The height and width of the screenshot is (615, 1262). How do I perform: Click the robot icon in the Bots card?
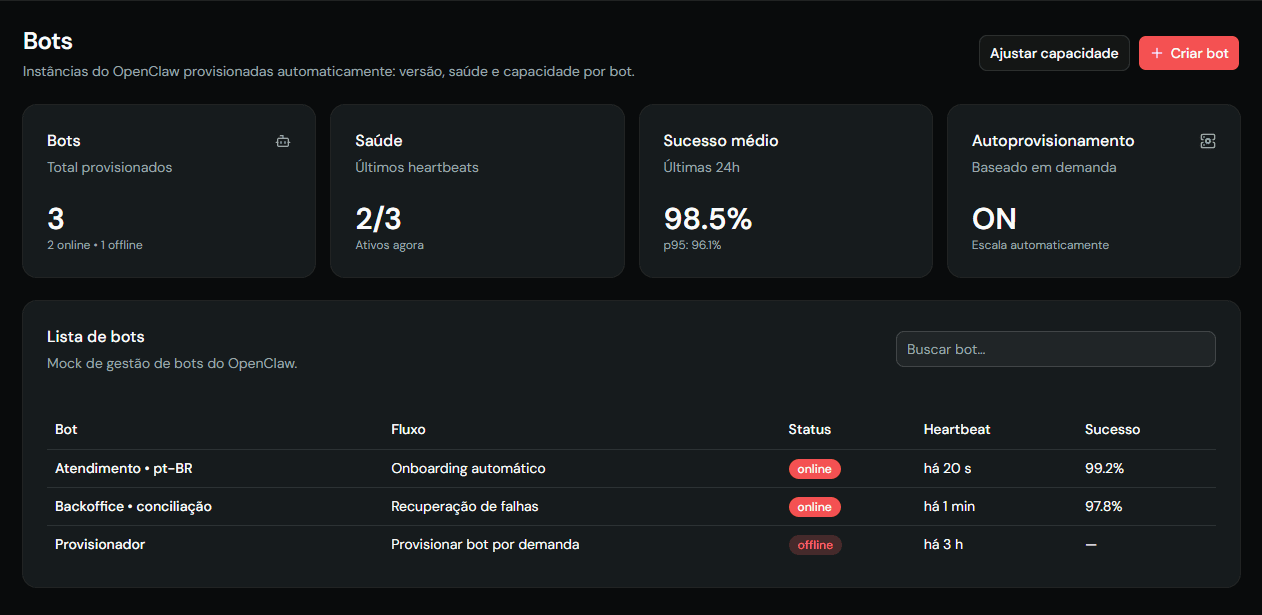[283, 142]
